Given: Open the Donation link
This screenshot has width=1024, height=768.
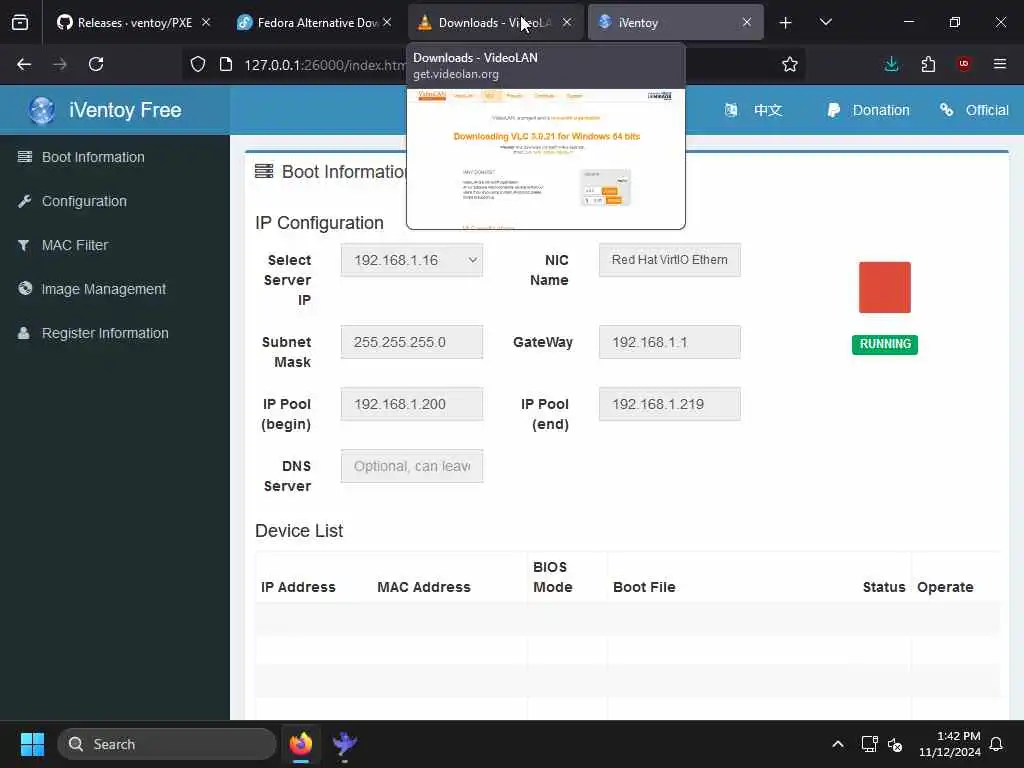Looking at the screenshot, I should tap(868, 110).
